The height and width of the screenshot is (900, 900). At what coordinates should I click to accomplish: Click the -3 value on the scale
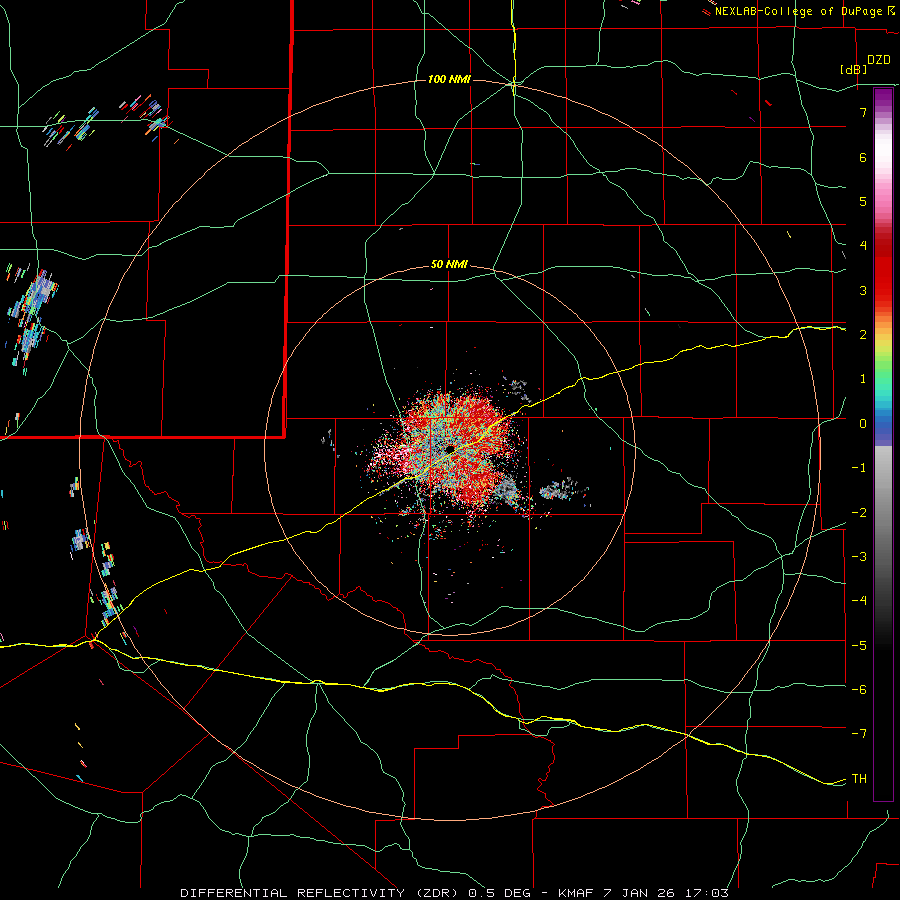coord(859,557)
